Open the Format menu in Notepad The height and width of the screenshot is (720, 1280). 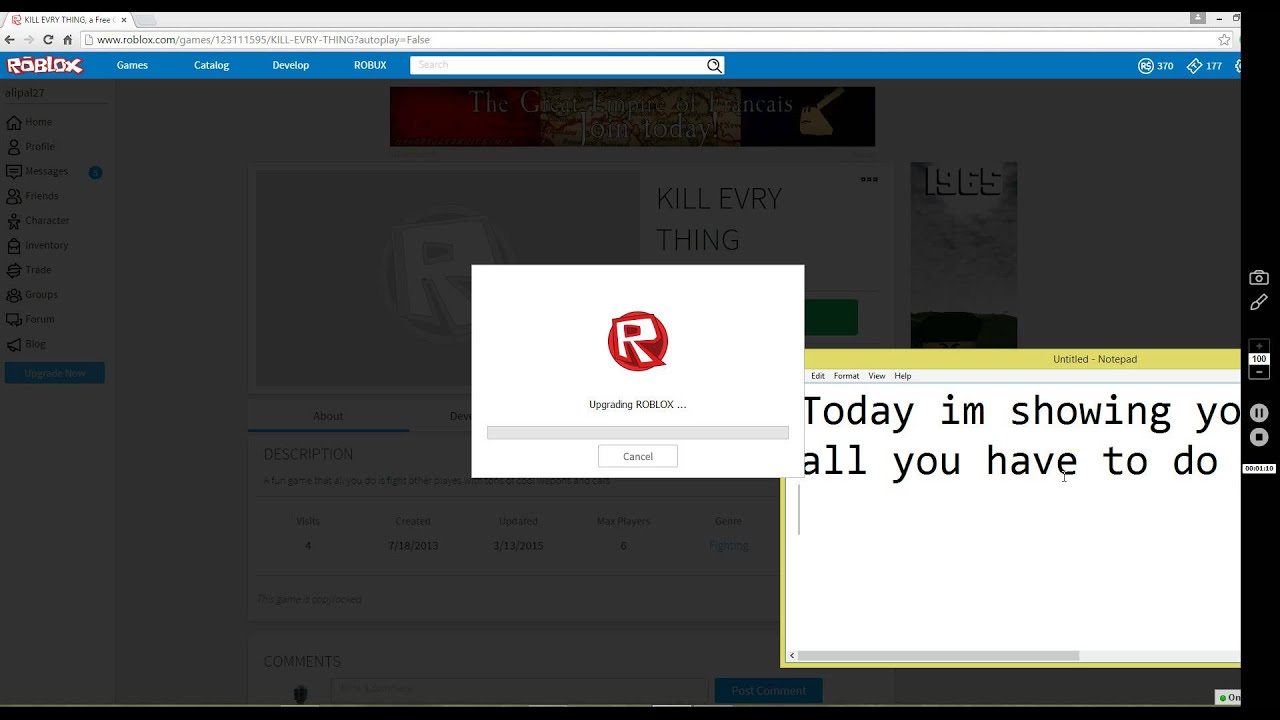[846, 376]
